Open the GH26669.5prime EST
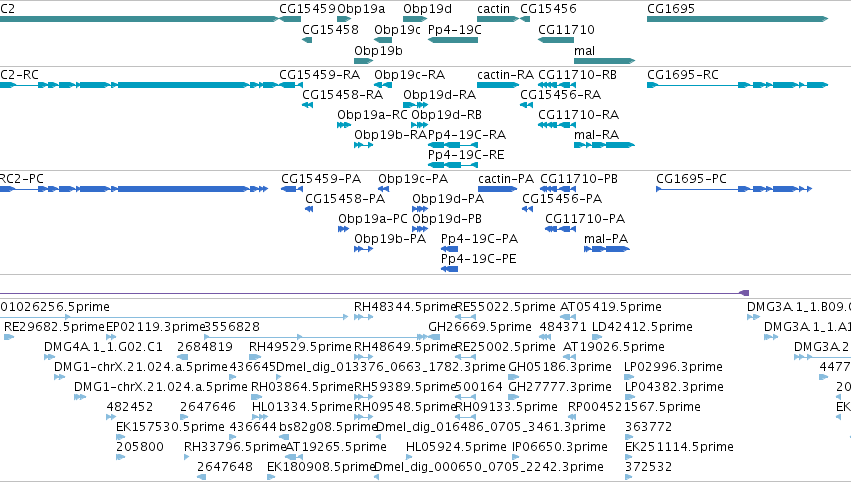The height and width of the screenshot is (482, 851). [x=434, y=338]
